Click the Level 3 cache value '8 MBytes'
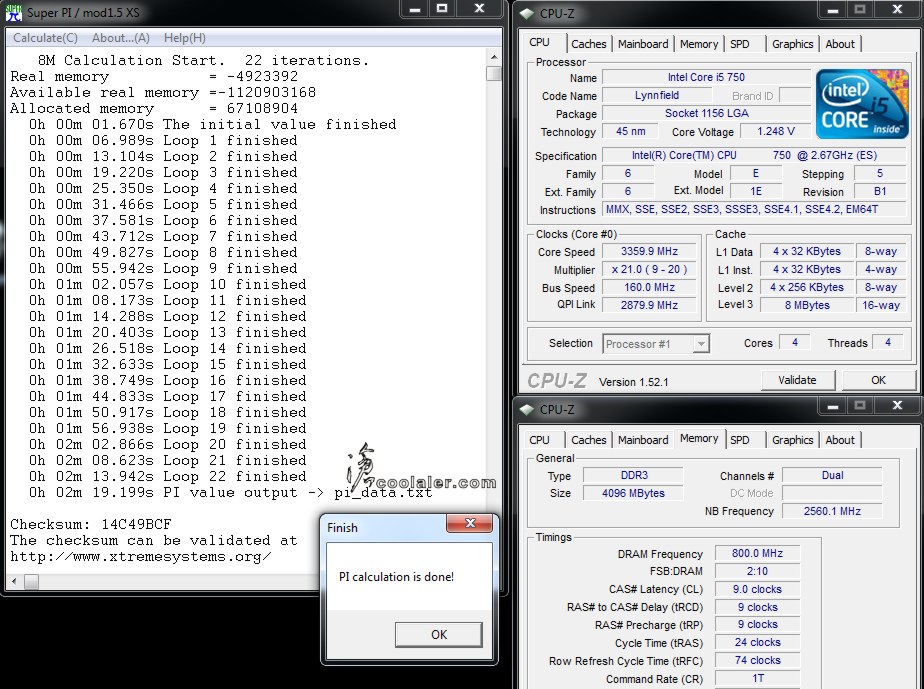Screen dimensions: 924x689 coord(807,305)
